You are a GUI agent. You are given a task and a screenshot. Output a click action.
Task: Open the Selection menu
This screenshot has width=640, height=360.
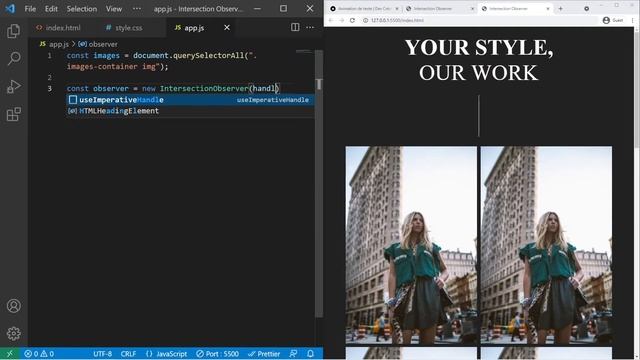82,9
